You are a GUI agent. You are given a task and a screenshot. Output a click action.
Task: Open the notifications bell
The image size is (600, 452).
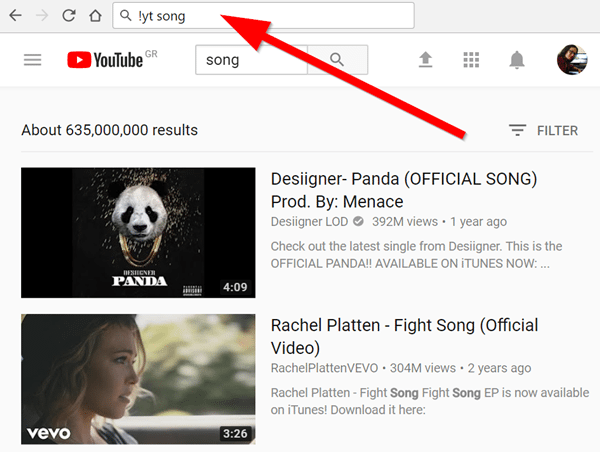(517, 60)
